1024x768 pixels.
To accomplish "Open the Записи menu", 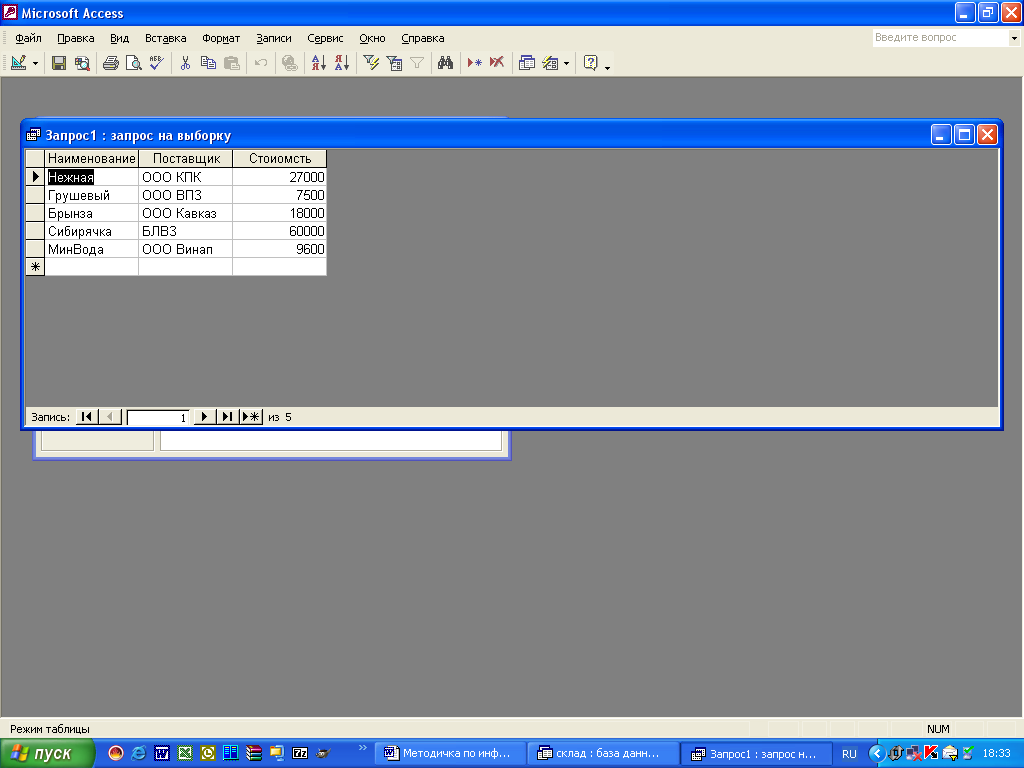I will (274, 38).
